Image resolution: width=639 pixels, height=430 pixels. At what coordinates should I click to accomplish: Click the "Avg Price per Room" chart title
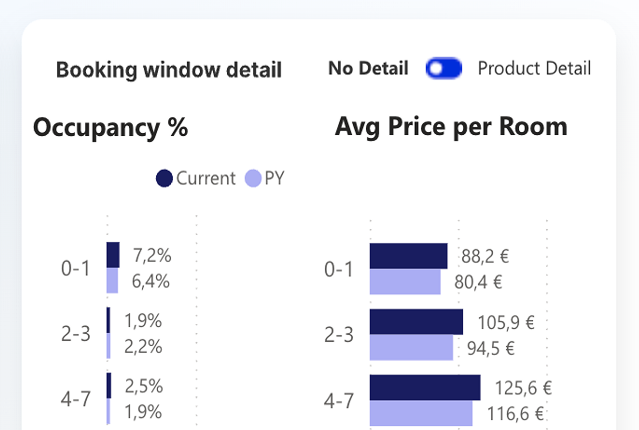tap(451, 127)
